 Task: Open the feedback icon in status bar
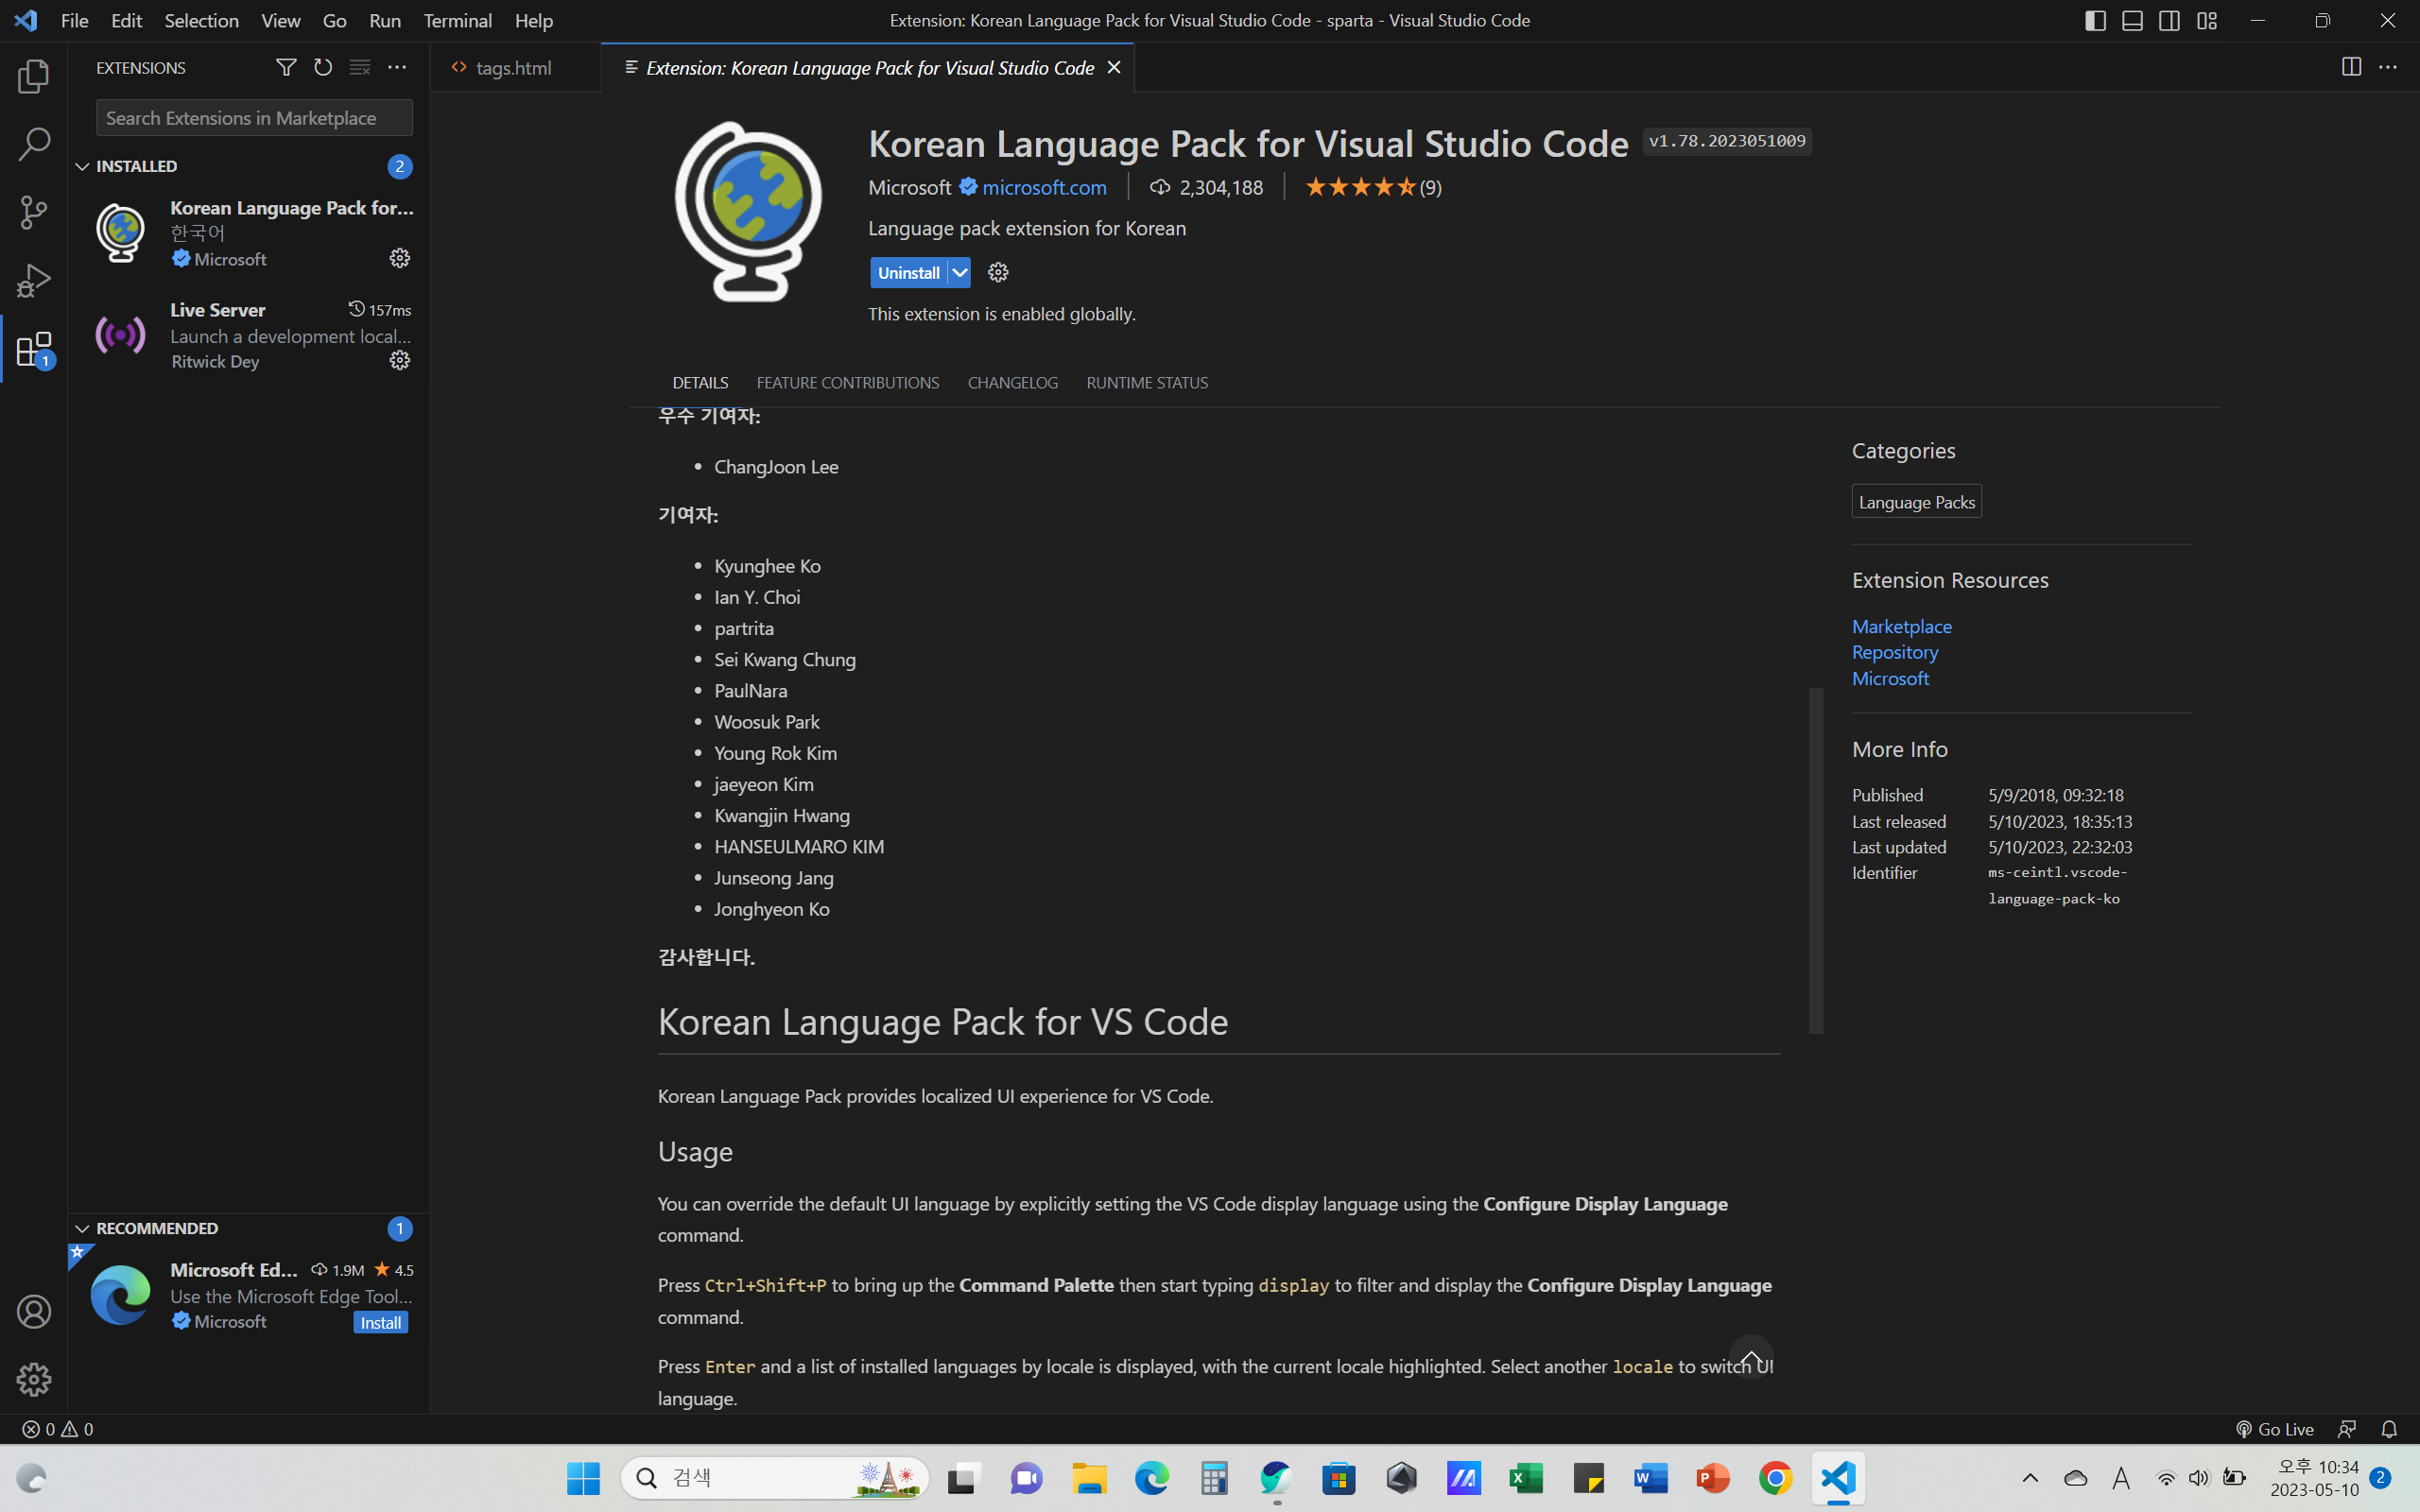pyautogui.click(x=2347, y=1429)
